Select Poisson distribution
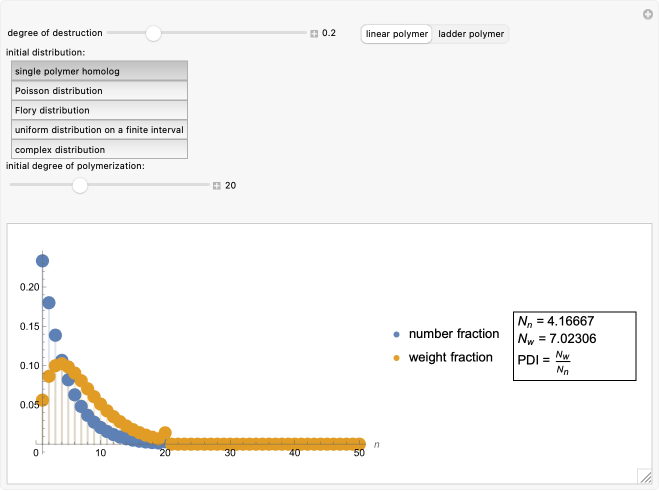 [x=98, y=91]
